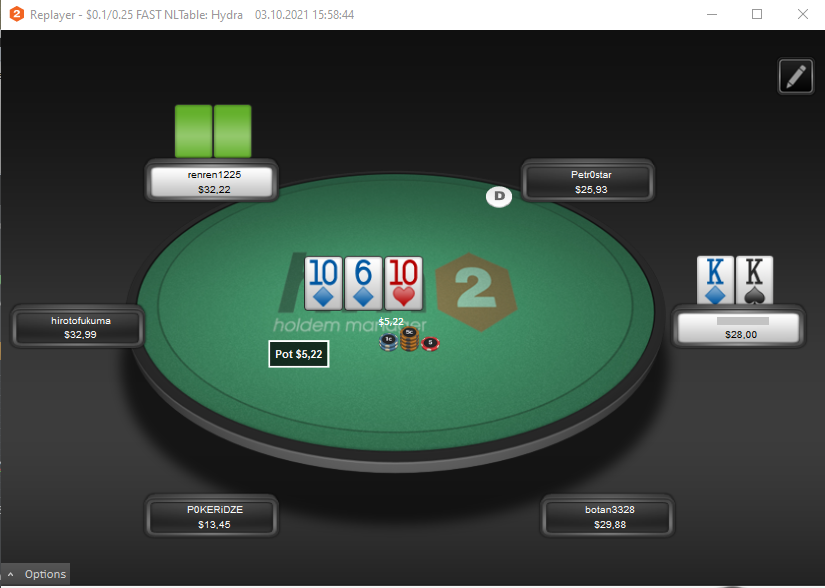Select the red chip in the pot

[x=430, y=343]
